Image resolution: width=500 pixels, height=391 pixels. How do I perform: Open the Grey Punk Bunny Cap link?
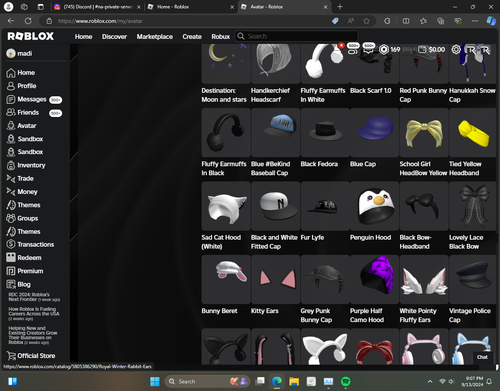316,315
